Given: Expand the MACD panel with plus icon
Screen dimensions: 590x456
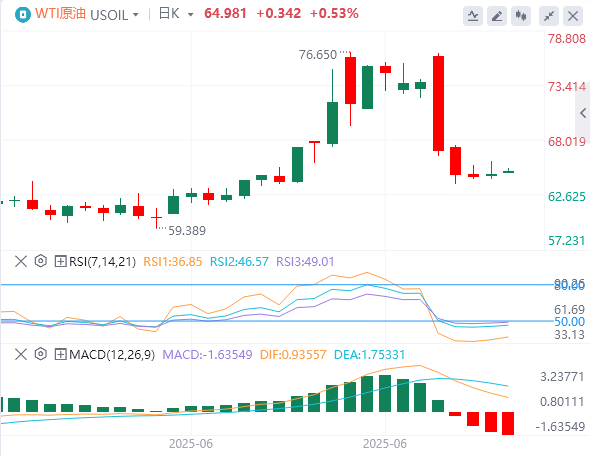Looking at the screenshot, I should tap(60, 354).
